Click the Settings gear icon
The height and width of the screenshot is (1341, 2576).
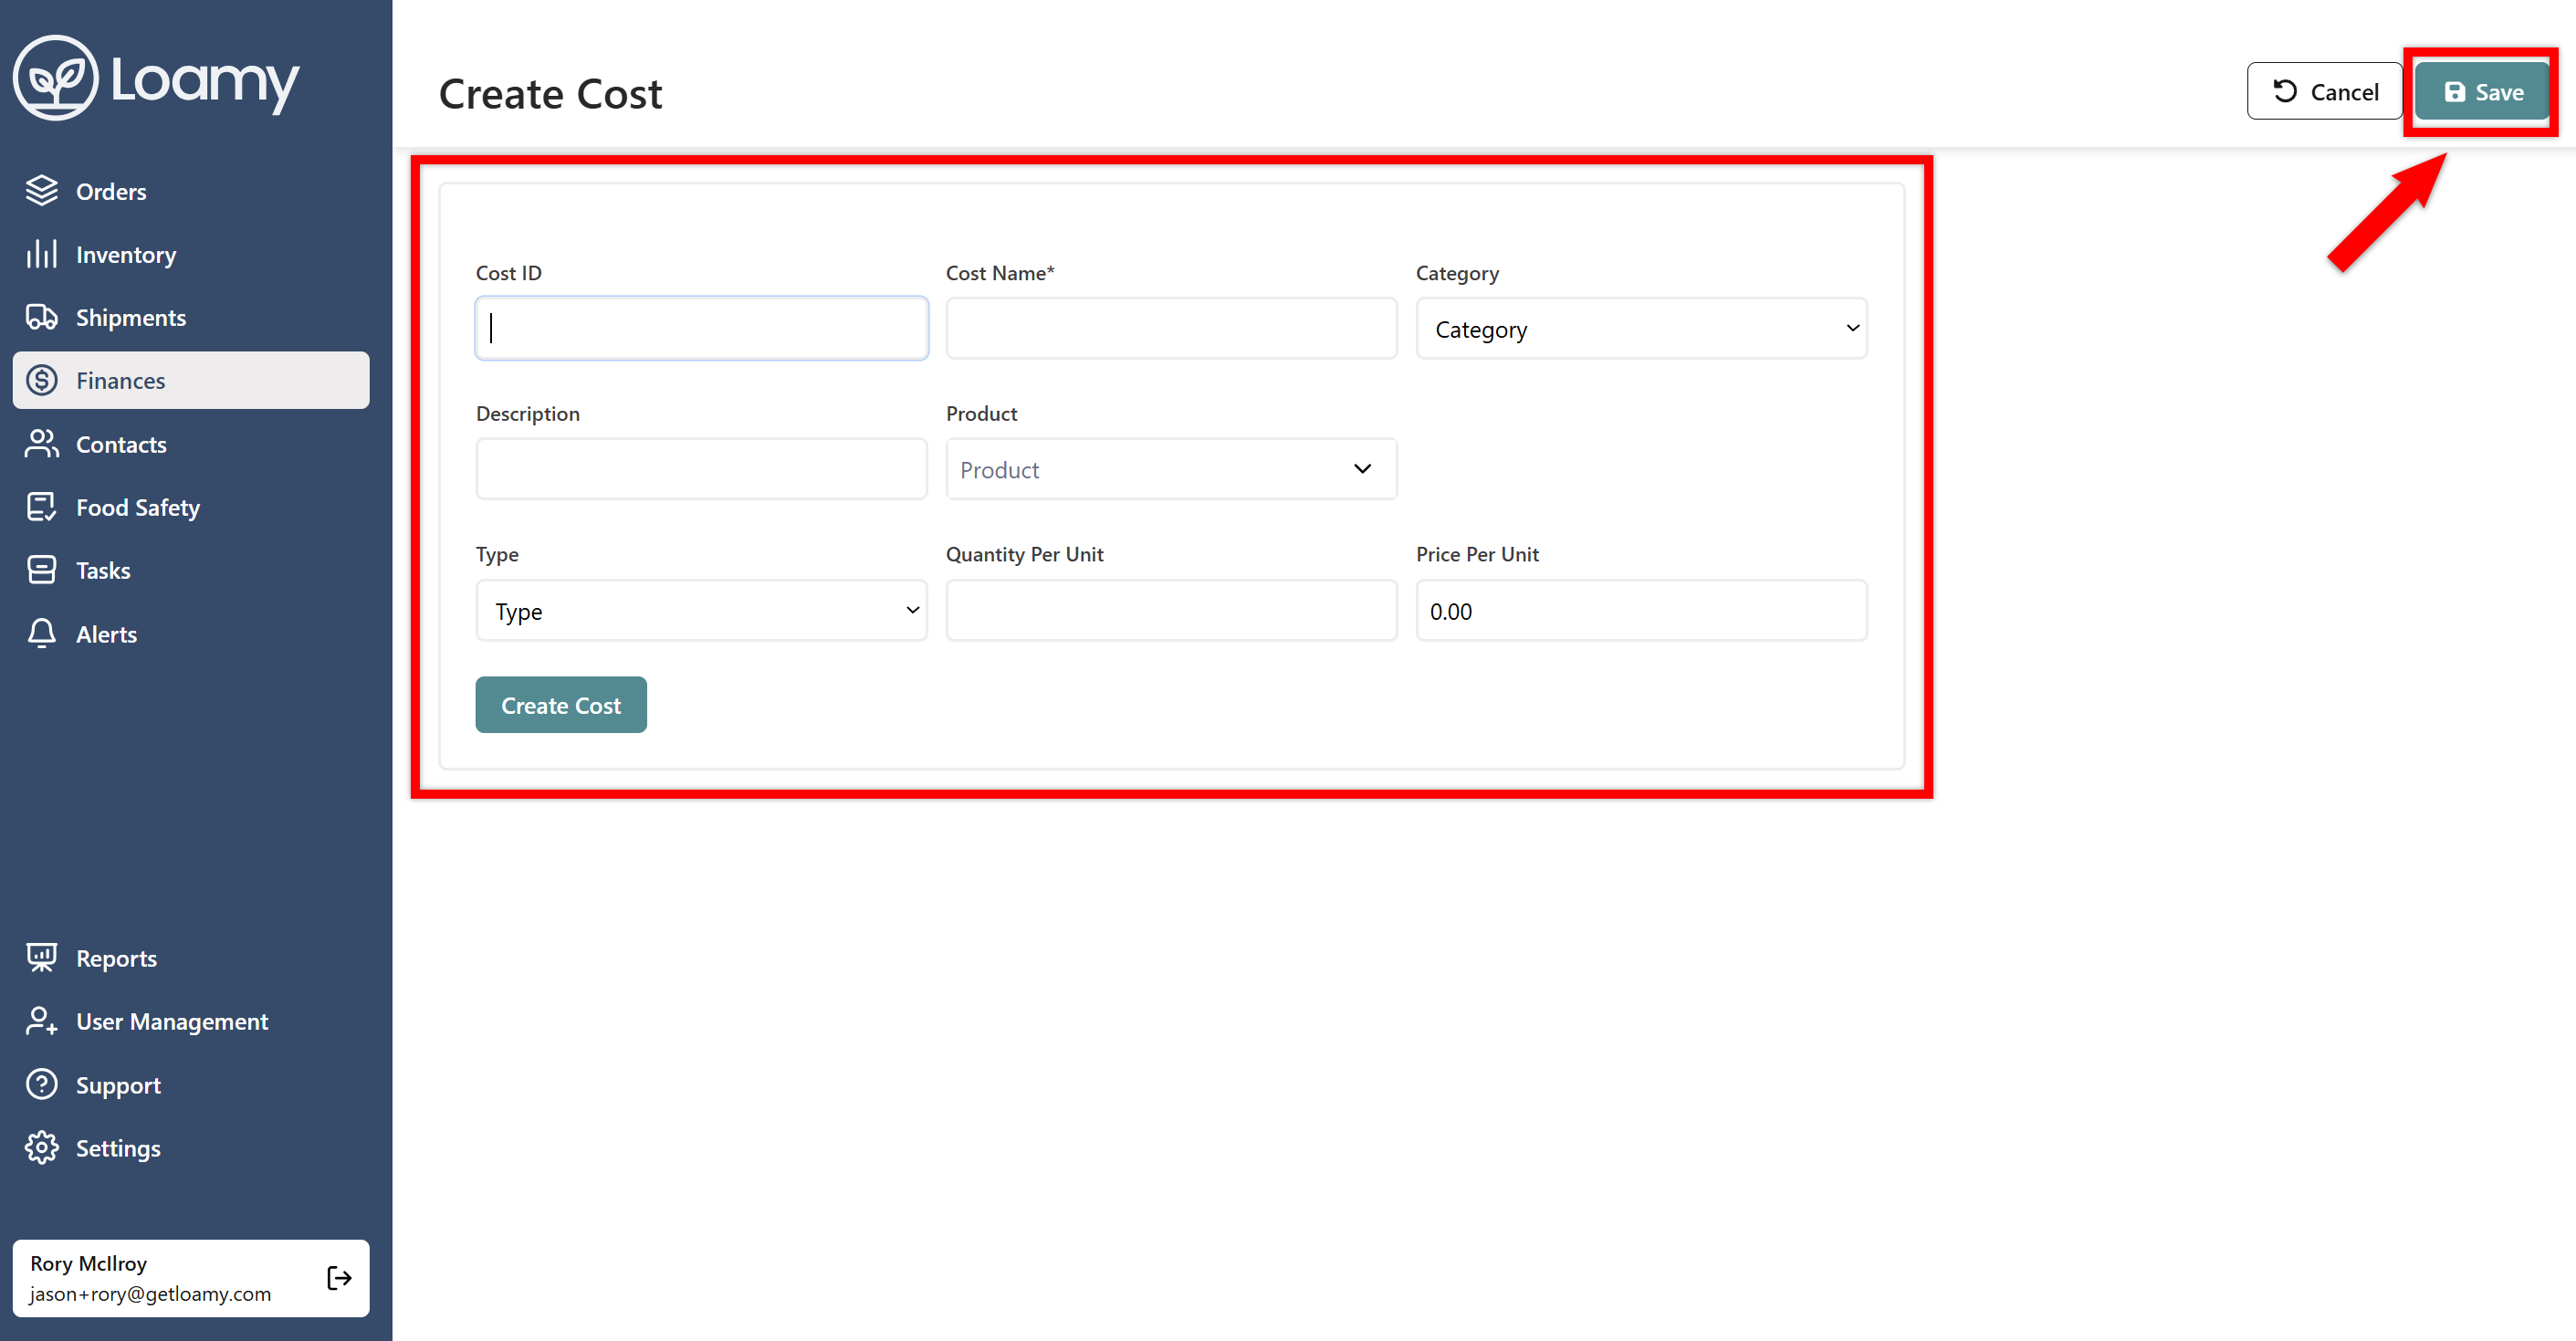click(42, 1147)
